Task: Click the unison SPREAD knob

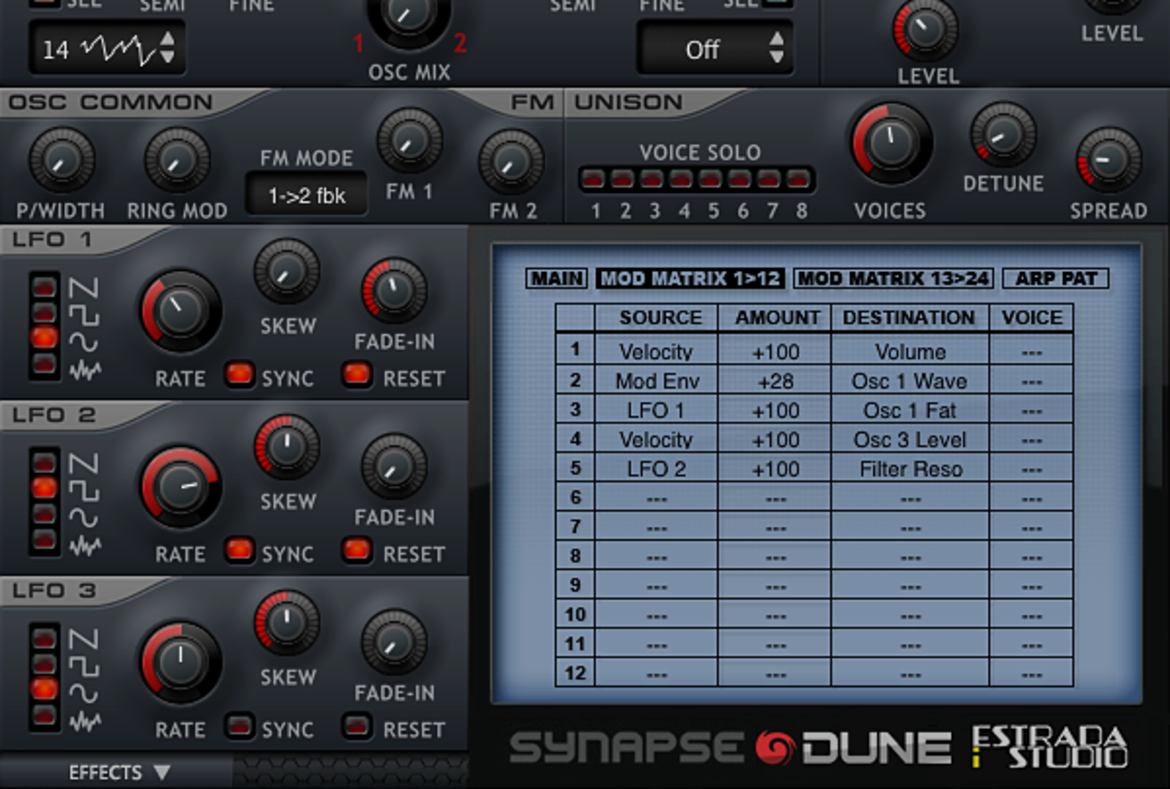Action: click(x=1109, y=160)
